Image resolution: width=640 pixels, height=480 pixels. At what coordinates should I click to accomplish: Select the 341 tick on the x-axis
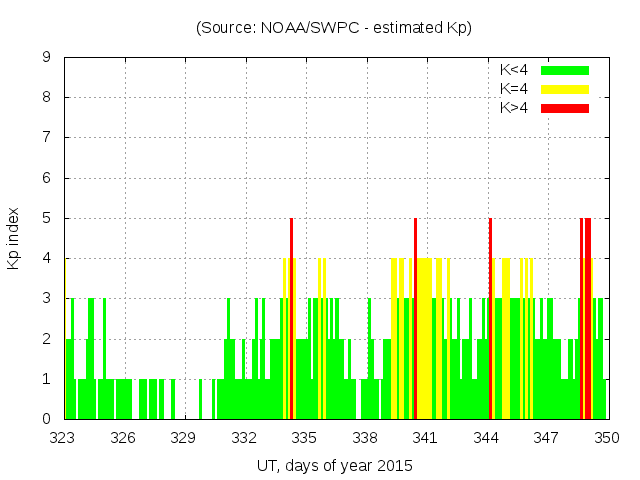coord(425,437)
